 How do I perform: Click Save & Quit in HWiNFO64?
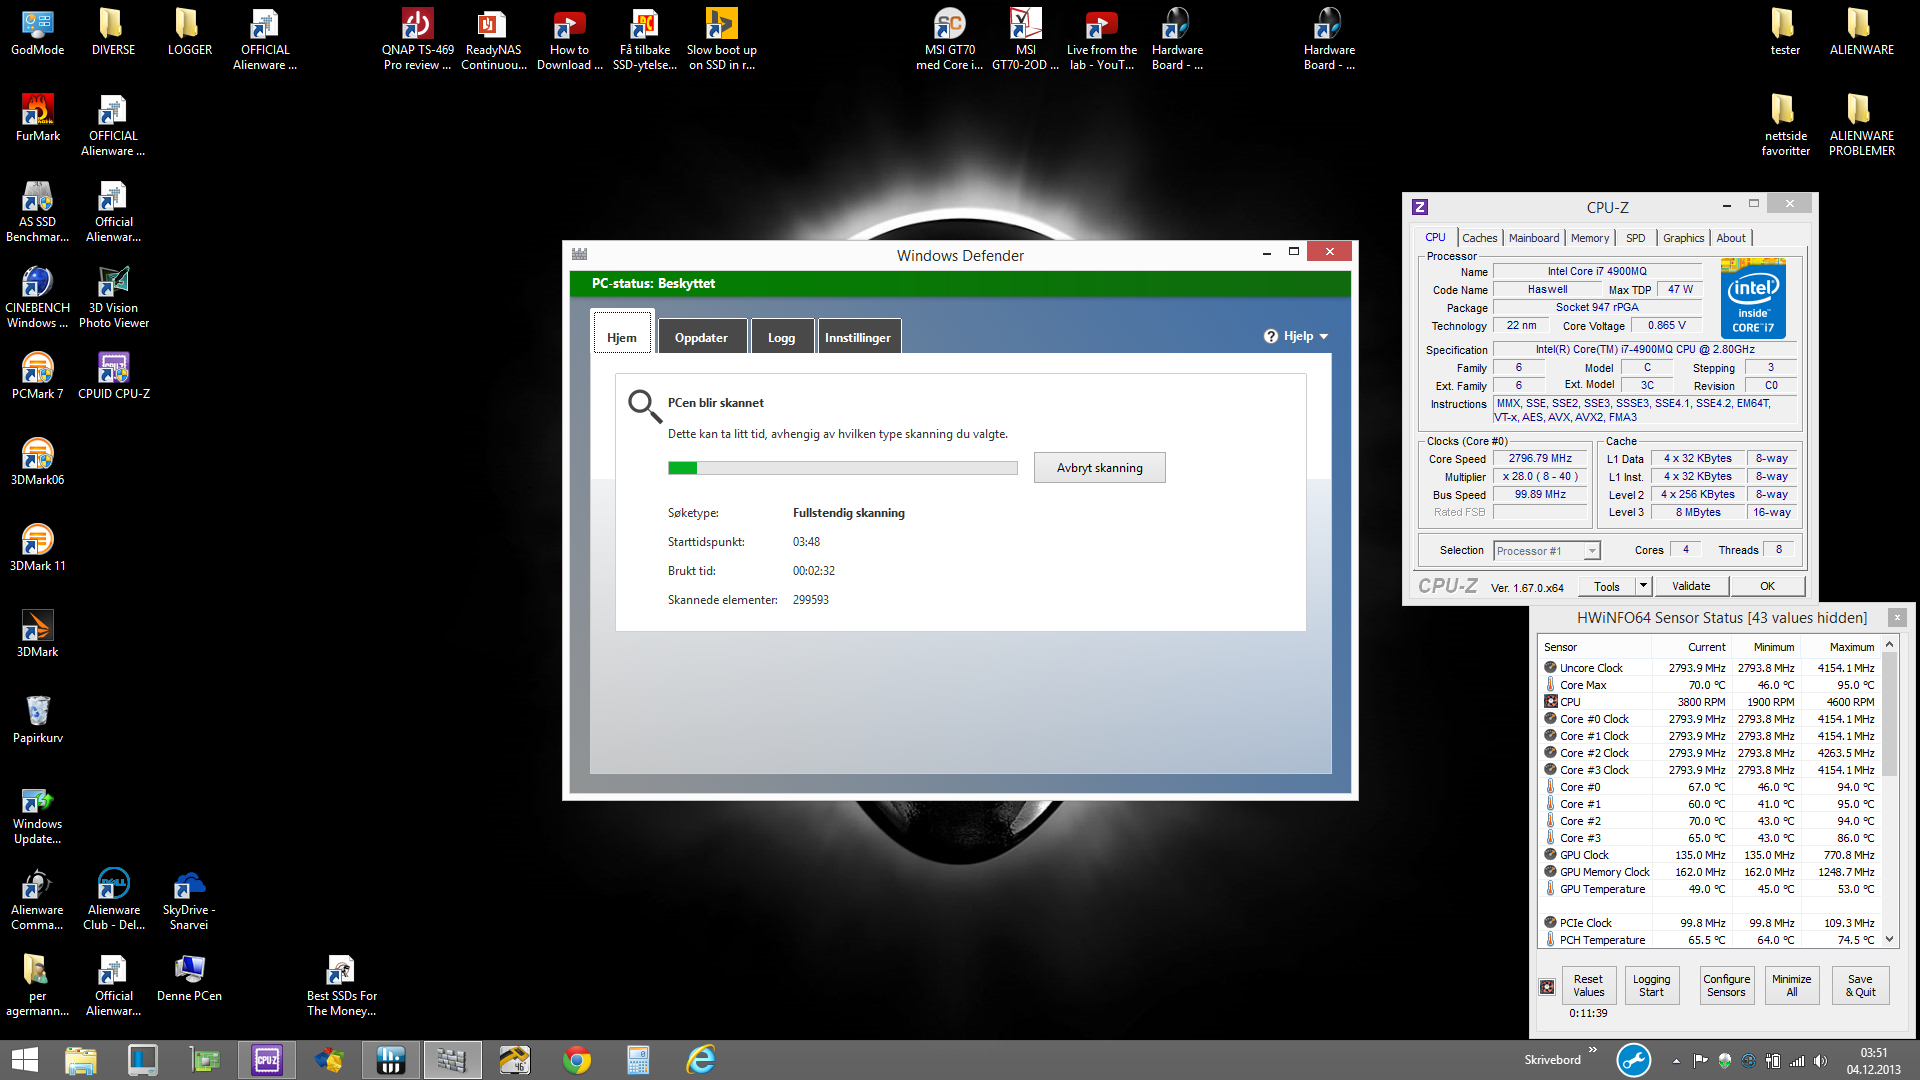(x=1860, y=986)
